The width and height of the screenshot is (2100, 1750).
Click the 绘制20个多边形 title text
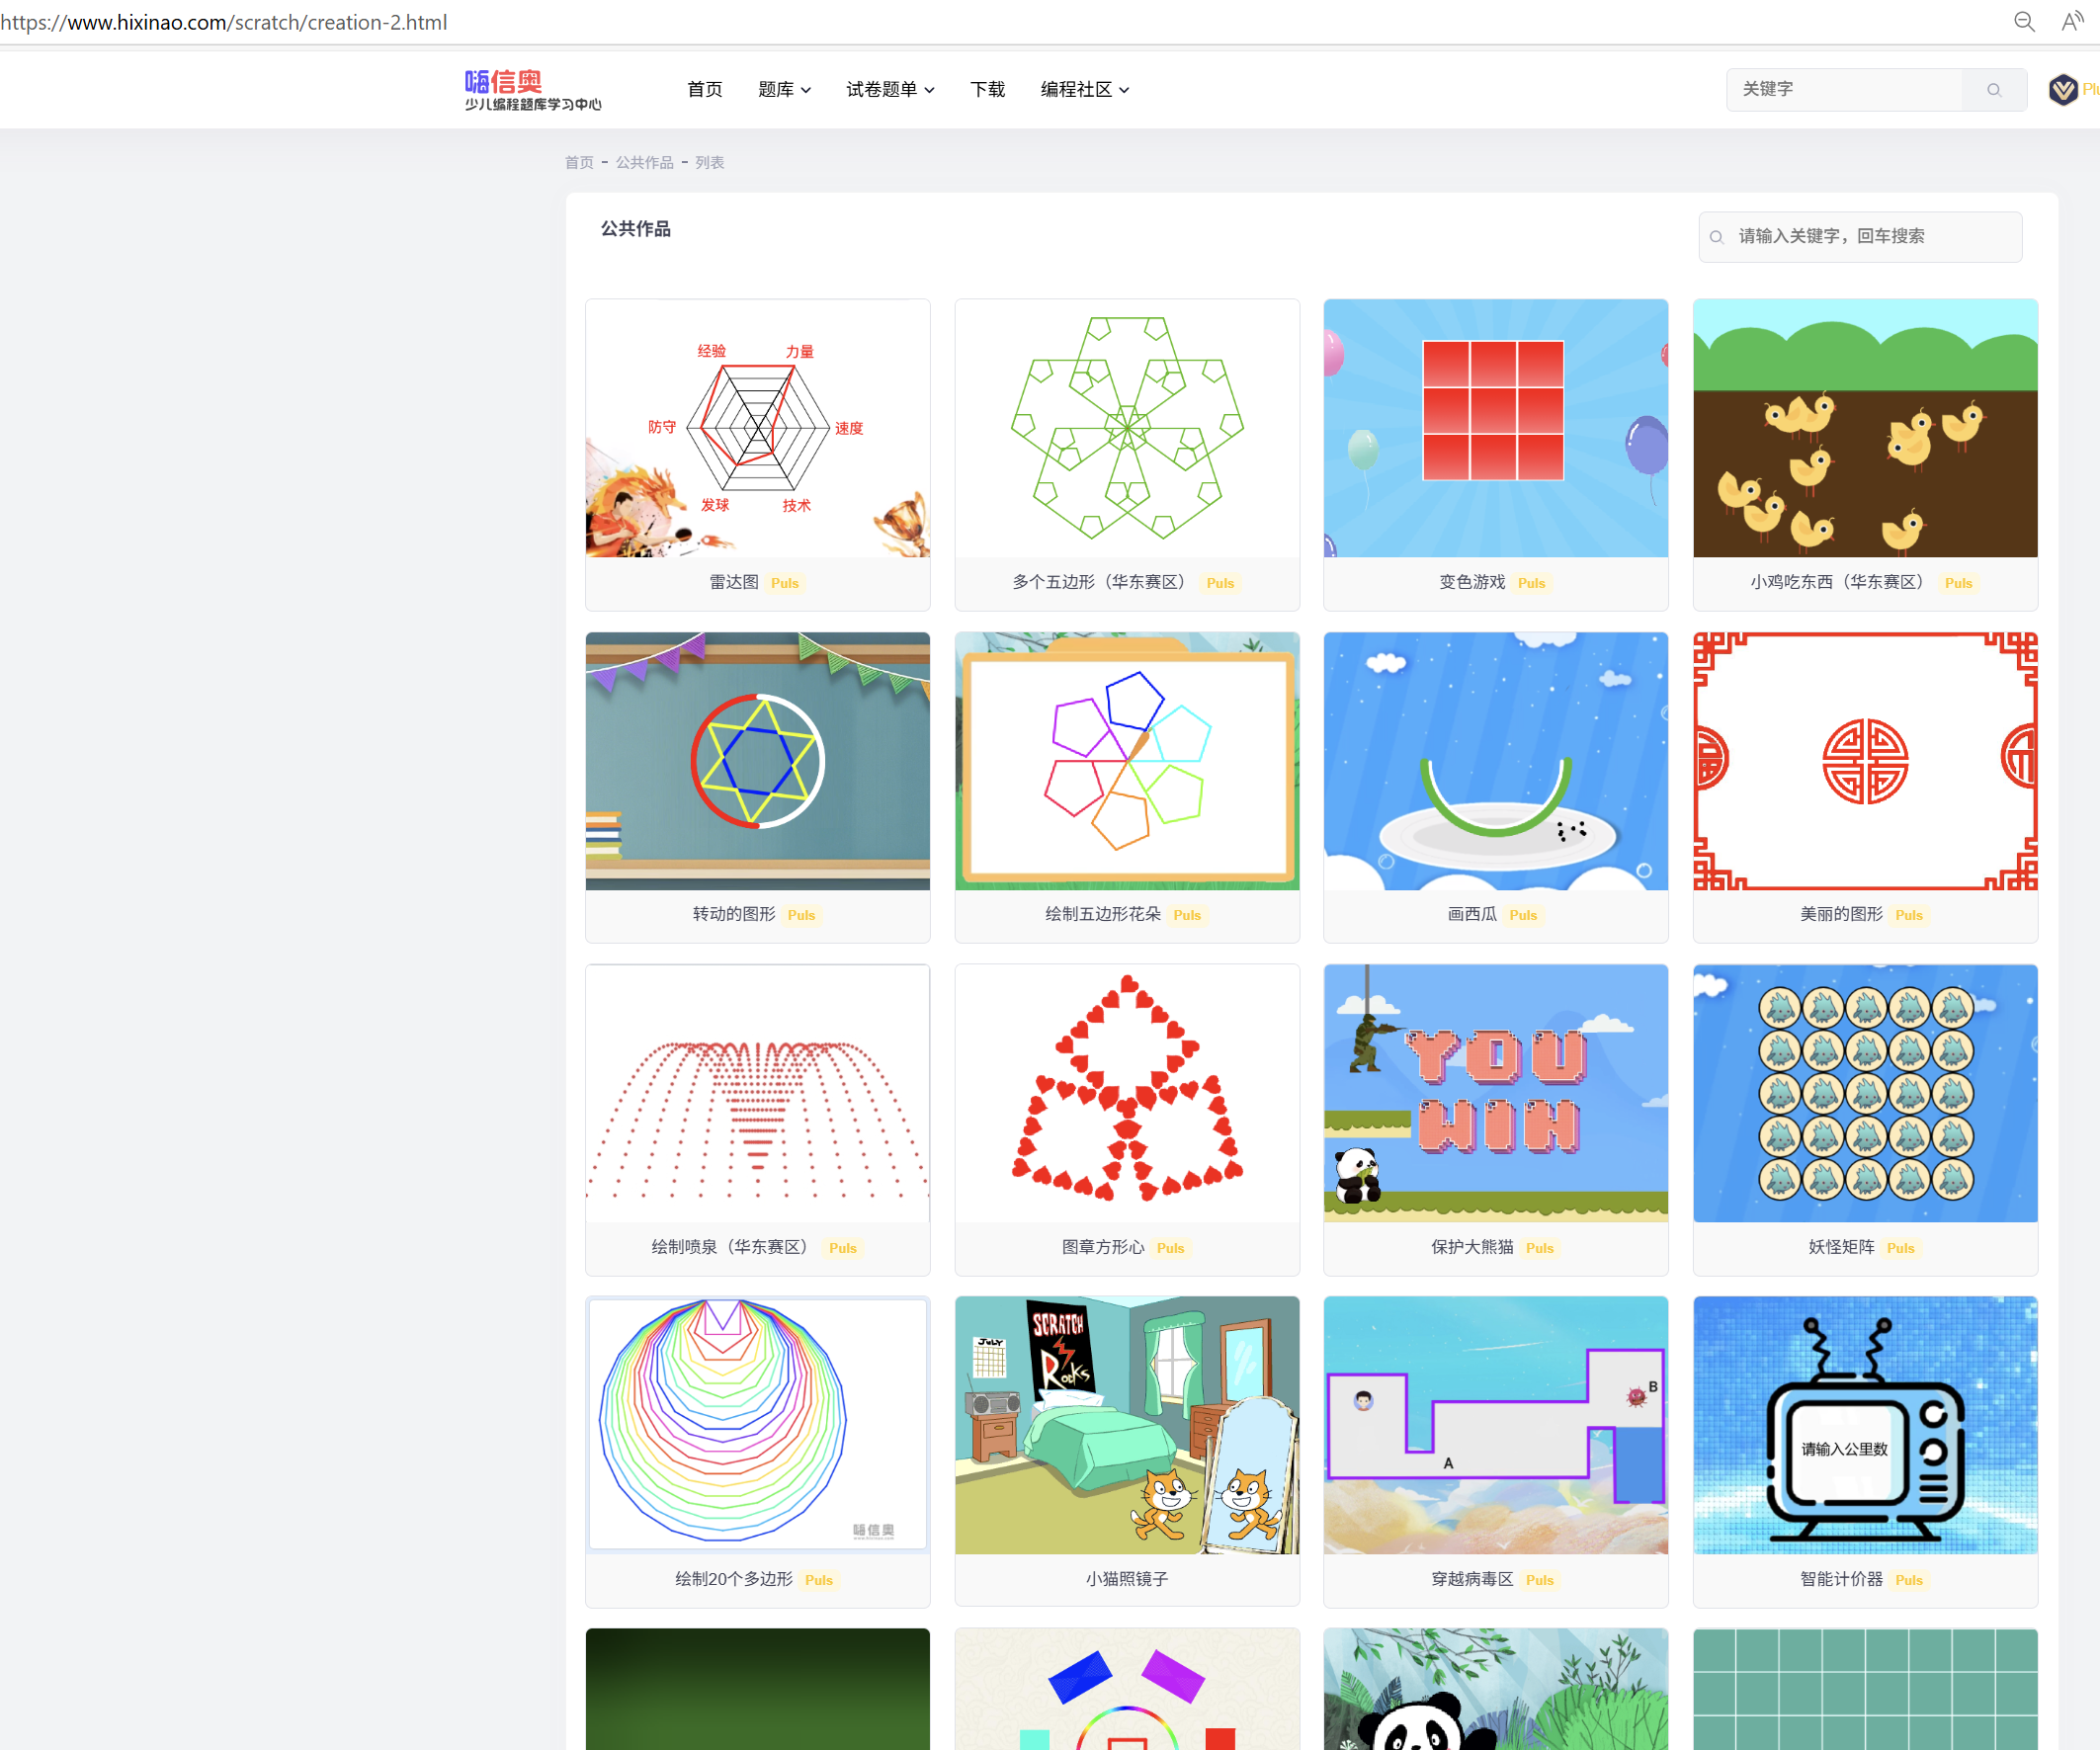(733, 1579)
